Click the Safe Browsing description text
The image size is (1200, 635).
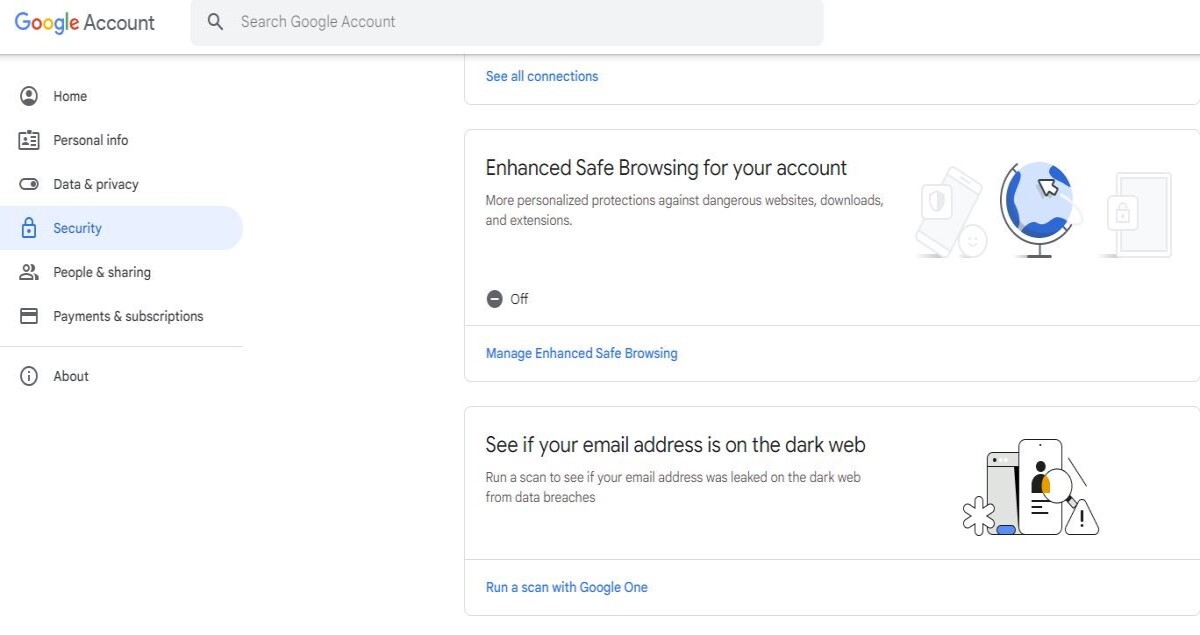[684, 210]
